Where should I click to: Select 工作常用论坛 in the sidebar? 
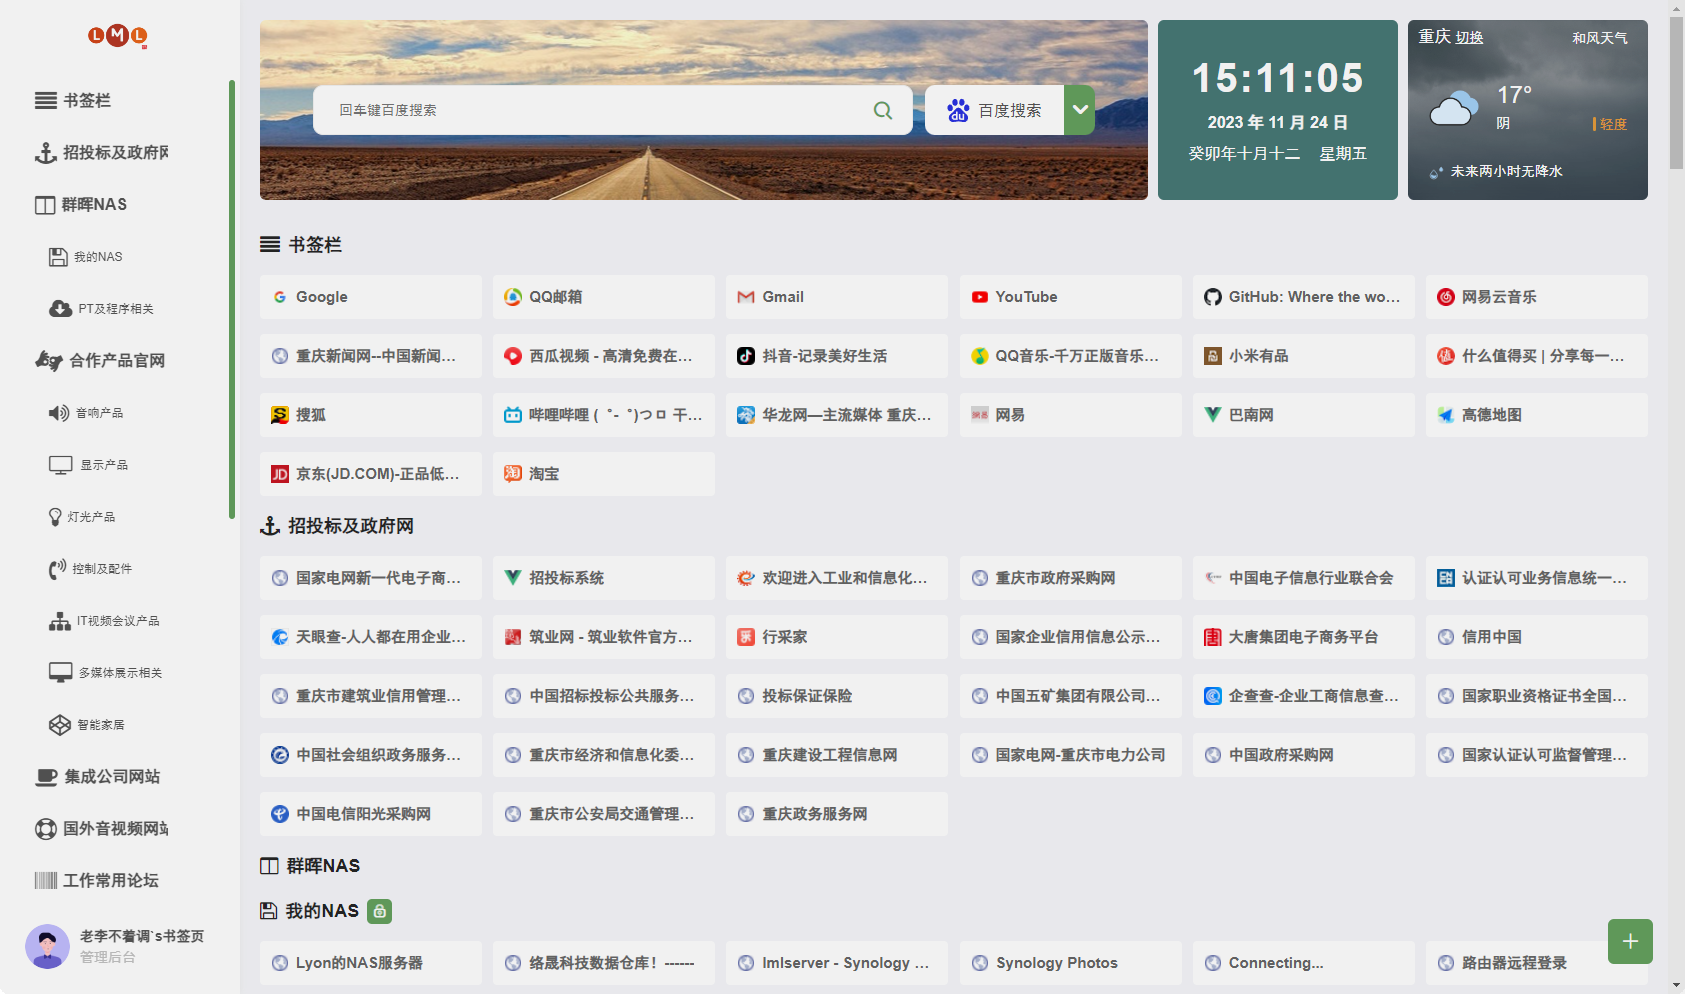click(x=97, y=880)
